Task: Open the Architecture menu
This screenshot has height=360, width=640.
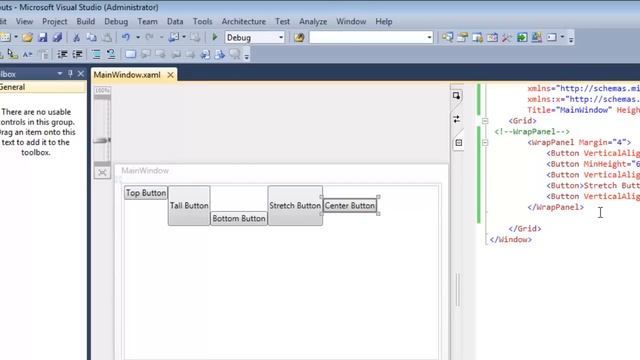Action: 244,22
